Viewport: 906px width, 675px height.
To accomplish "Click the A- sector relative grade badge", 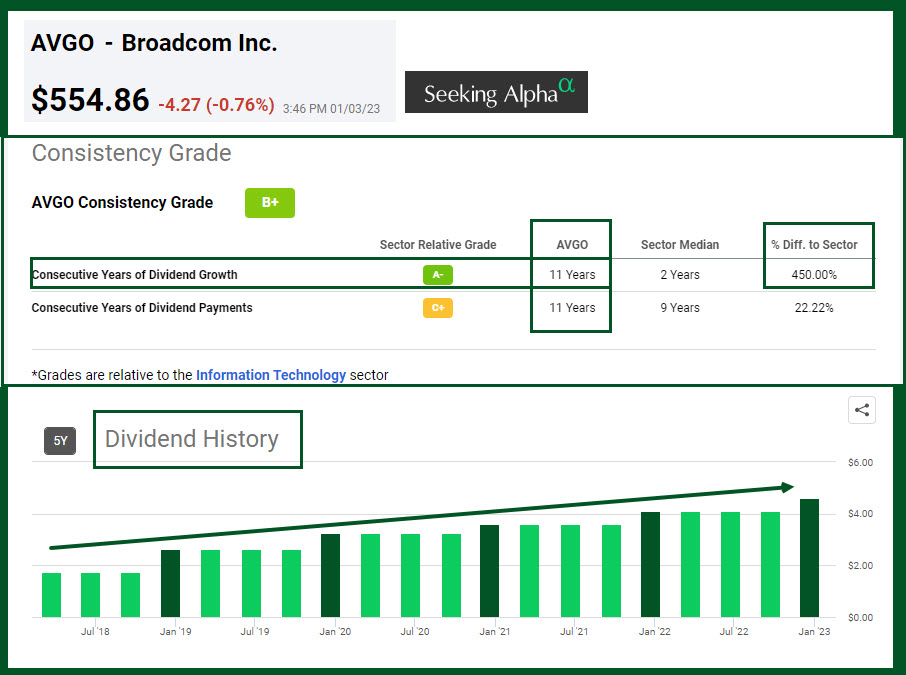I will (x=437, y=274).
